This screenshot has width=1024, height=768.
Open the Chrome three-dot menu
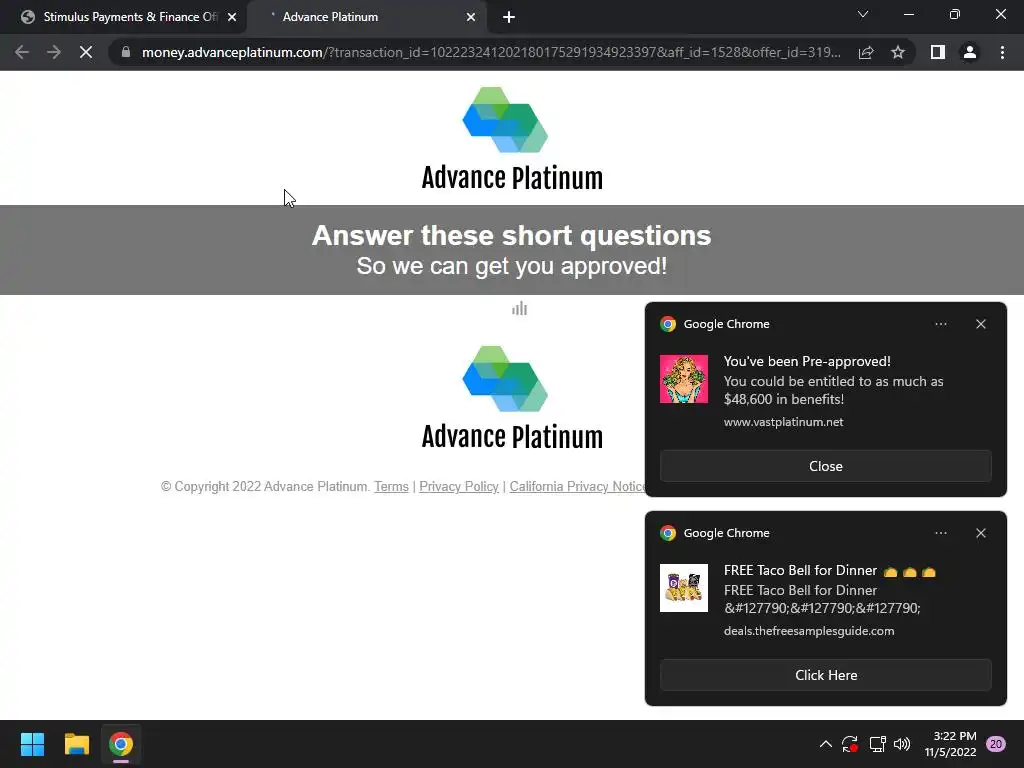point(1002,52)
